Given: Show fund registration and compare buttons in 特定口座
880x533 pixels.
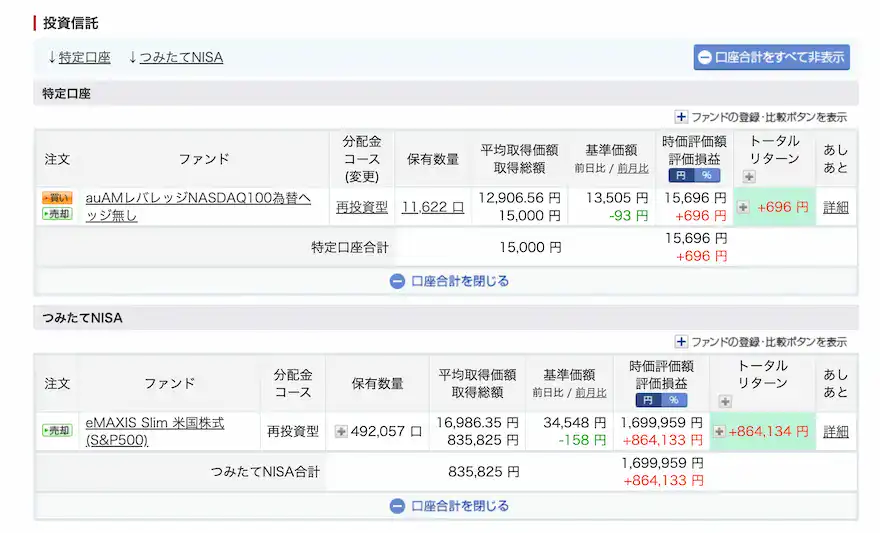Looking at the screenshot, I should 761,117.
